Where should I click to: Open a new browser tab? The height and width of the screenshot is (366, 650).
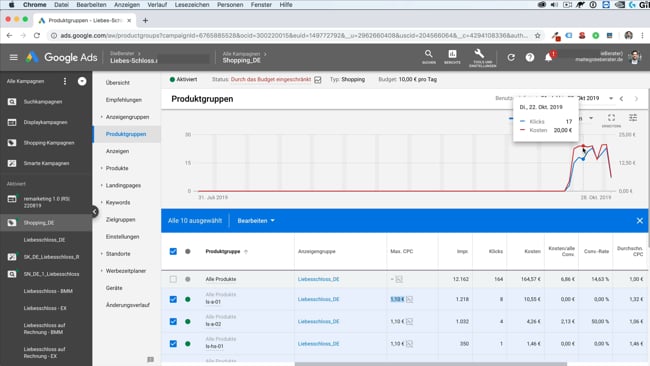pos(145,20)
